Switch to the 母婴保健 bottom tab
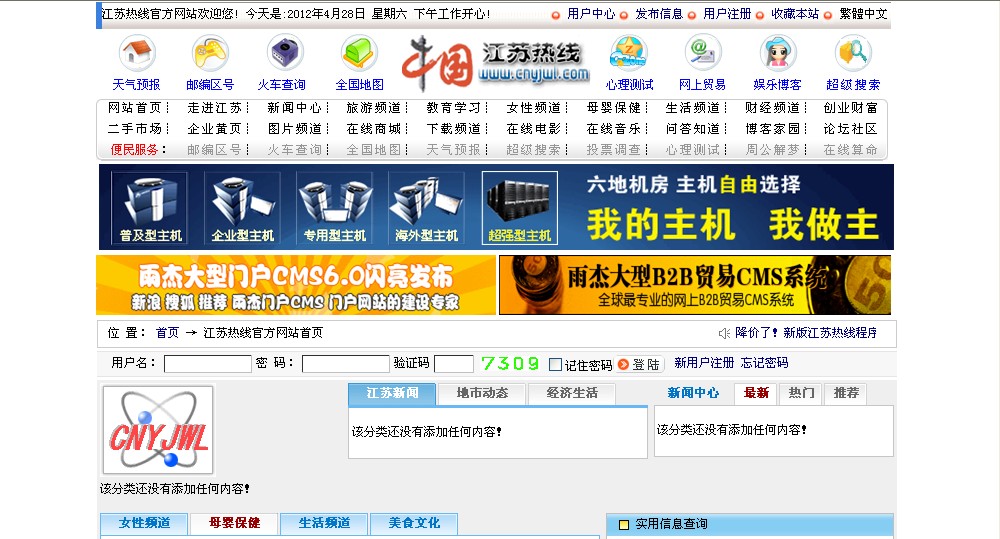This screenshot has height=539, width=1000. [234, 524]
